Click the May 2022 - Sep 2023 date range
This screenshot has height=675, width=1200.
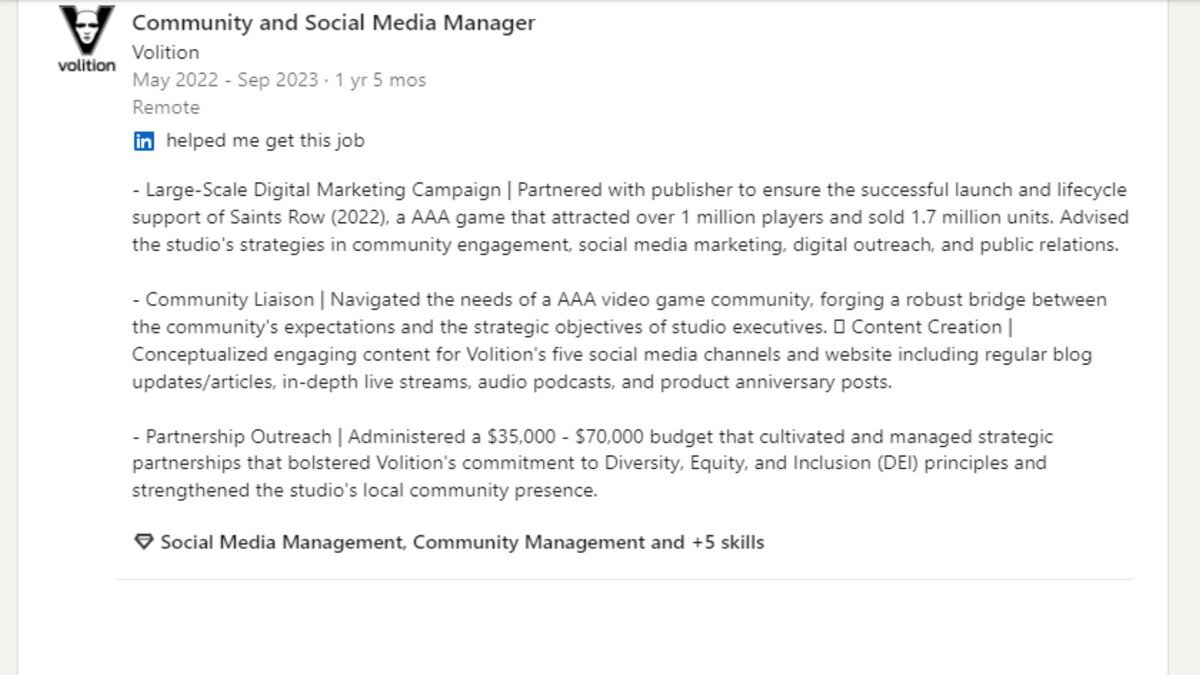point(223,80)
